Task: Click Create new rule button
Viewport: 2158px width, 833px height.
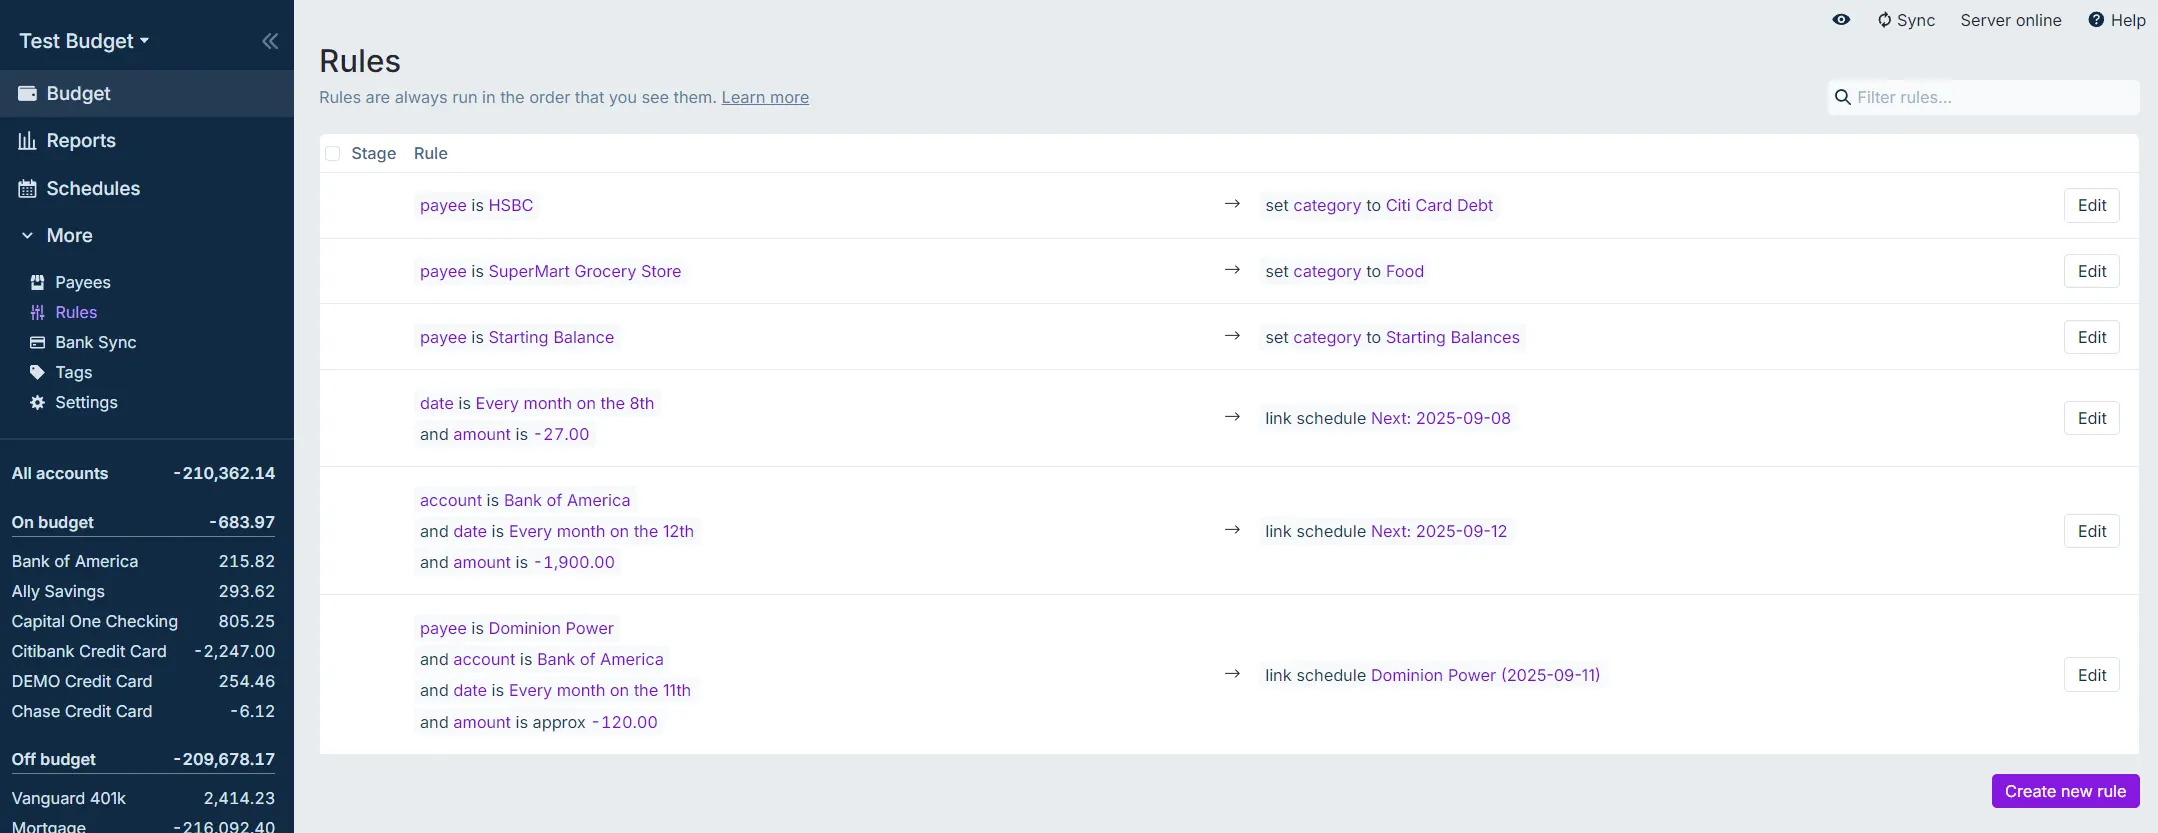Action: tap(2065, 791)
